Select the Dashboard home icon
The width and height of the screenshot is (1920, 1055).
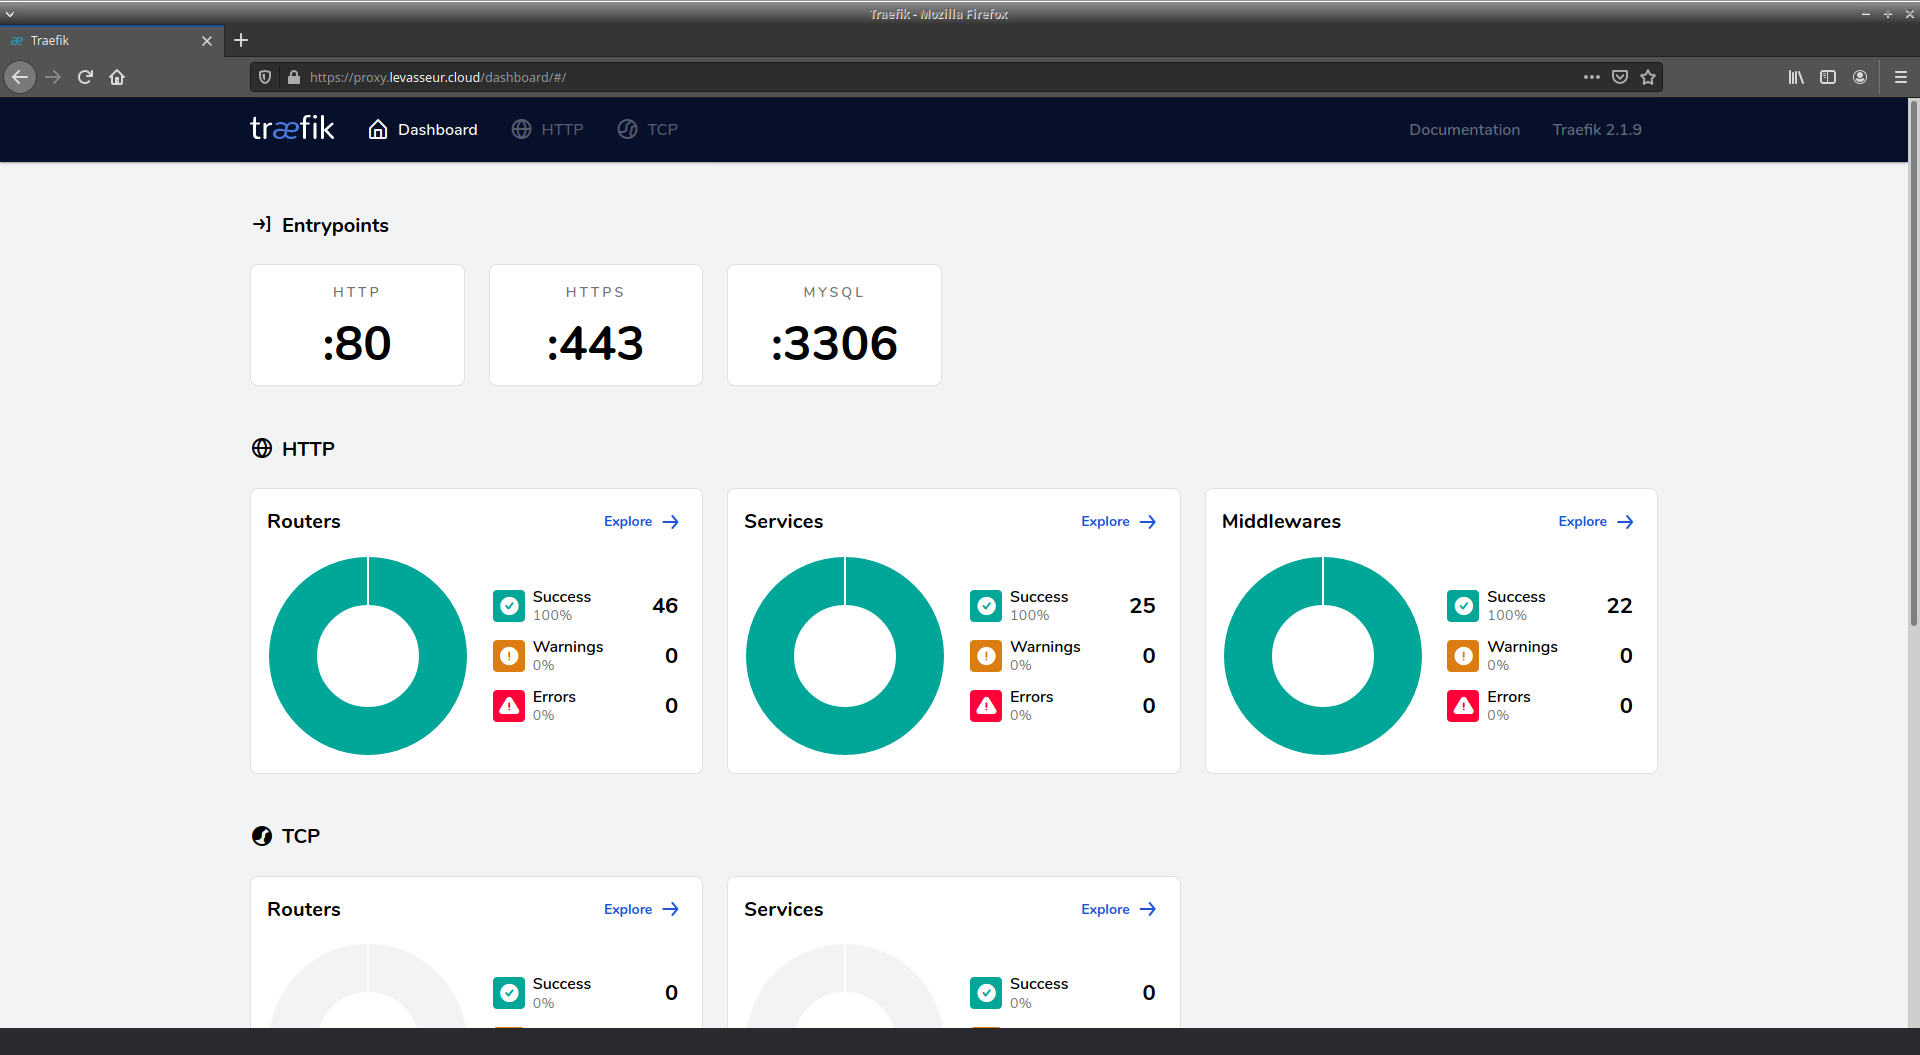click(x=378, y=129)
